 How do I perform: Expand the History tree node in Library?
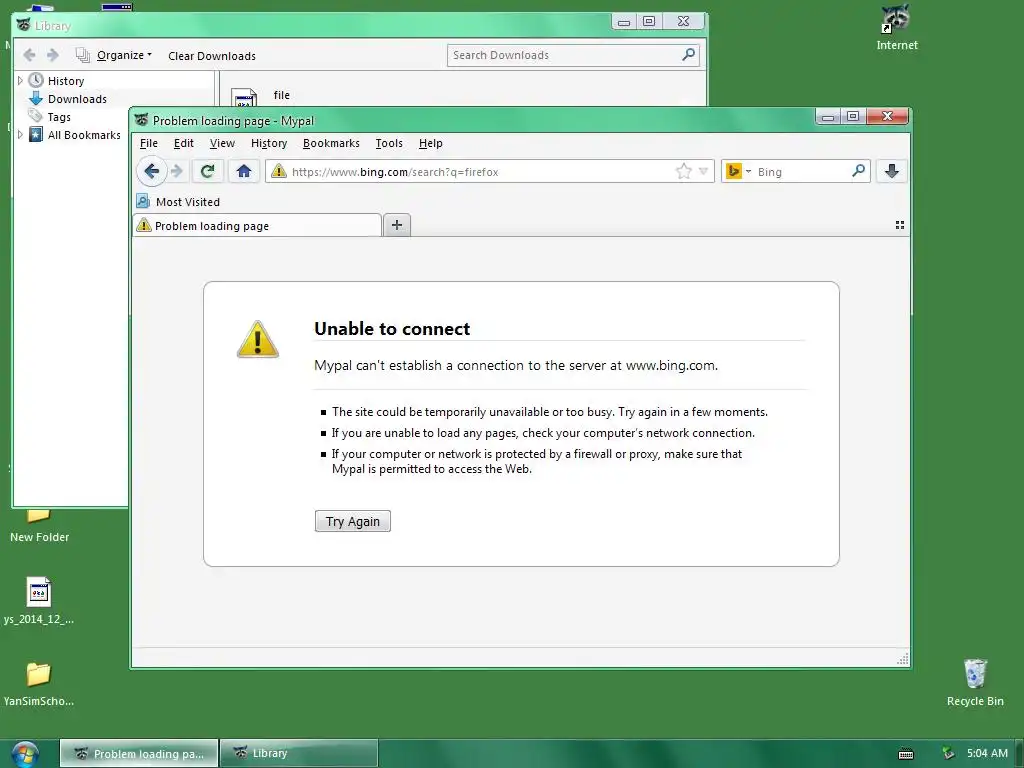[x=20, y=80]
